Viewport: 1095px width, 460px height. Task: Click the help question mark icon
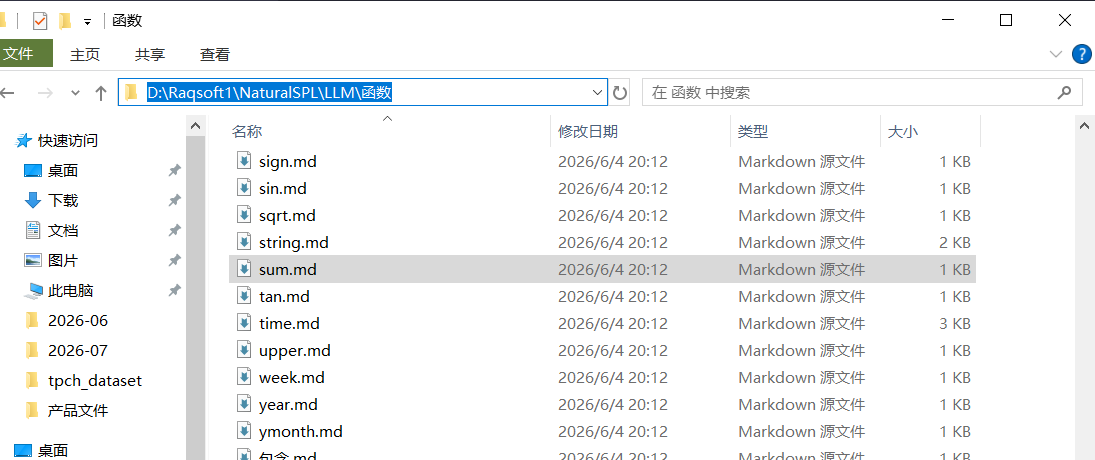point(1082,54)
